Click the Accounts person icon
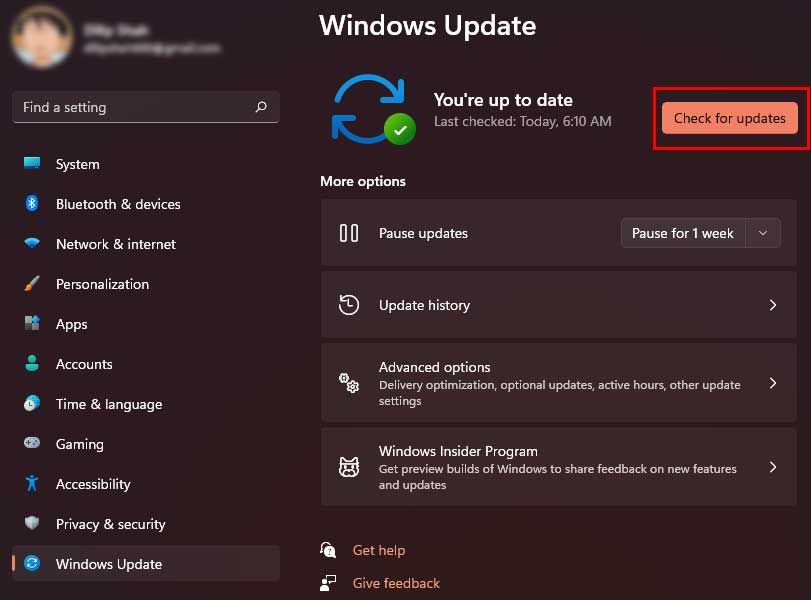Image resolution: width=811 pixels, height=600 pixels. pos(32,363)
